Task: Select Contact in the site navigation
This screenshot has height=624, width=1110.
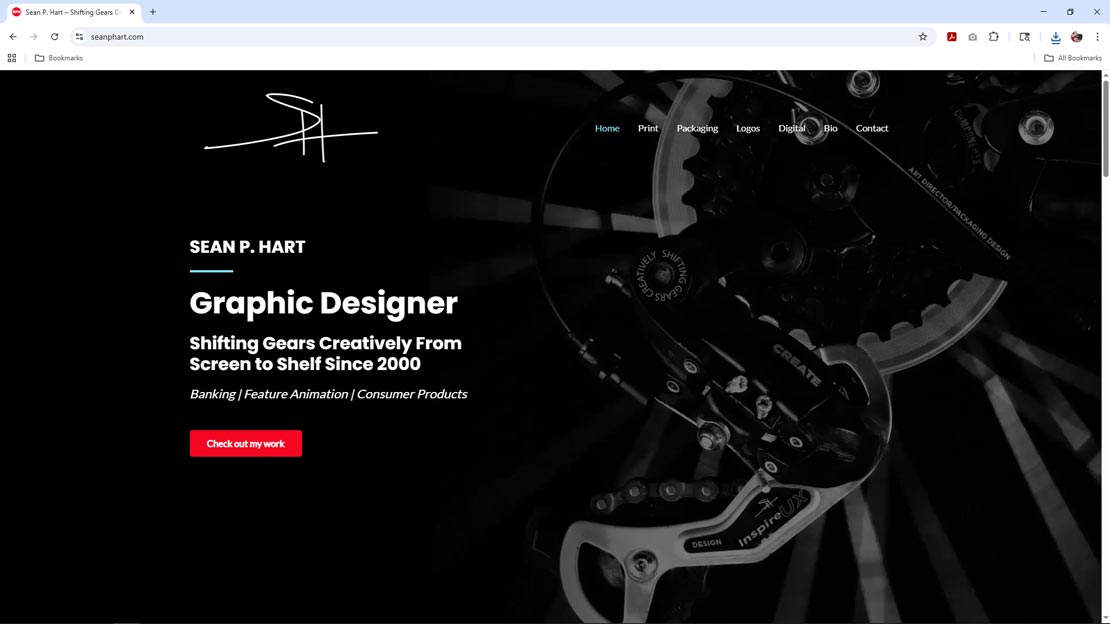Action: tap(871, 128)
